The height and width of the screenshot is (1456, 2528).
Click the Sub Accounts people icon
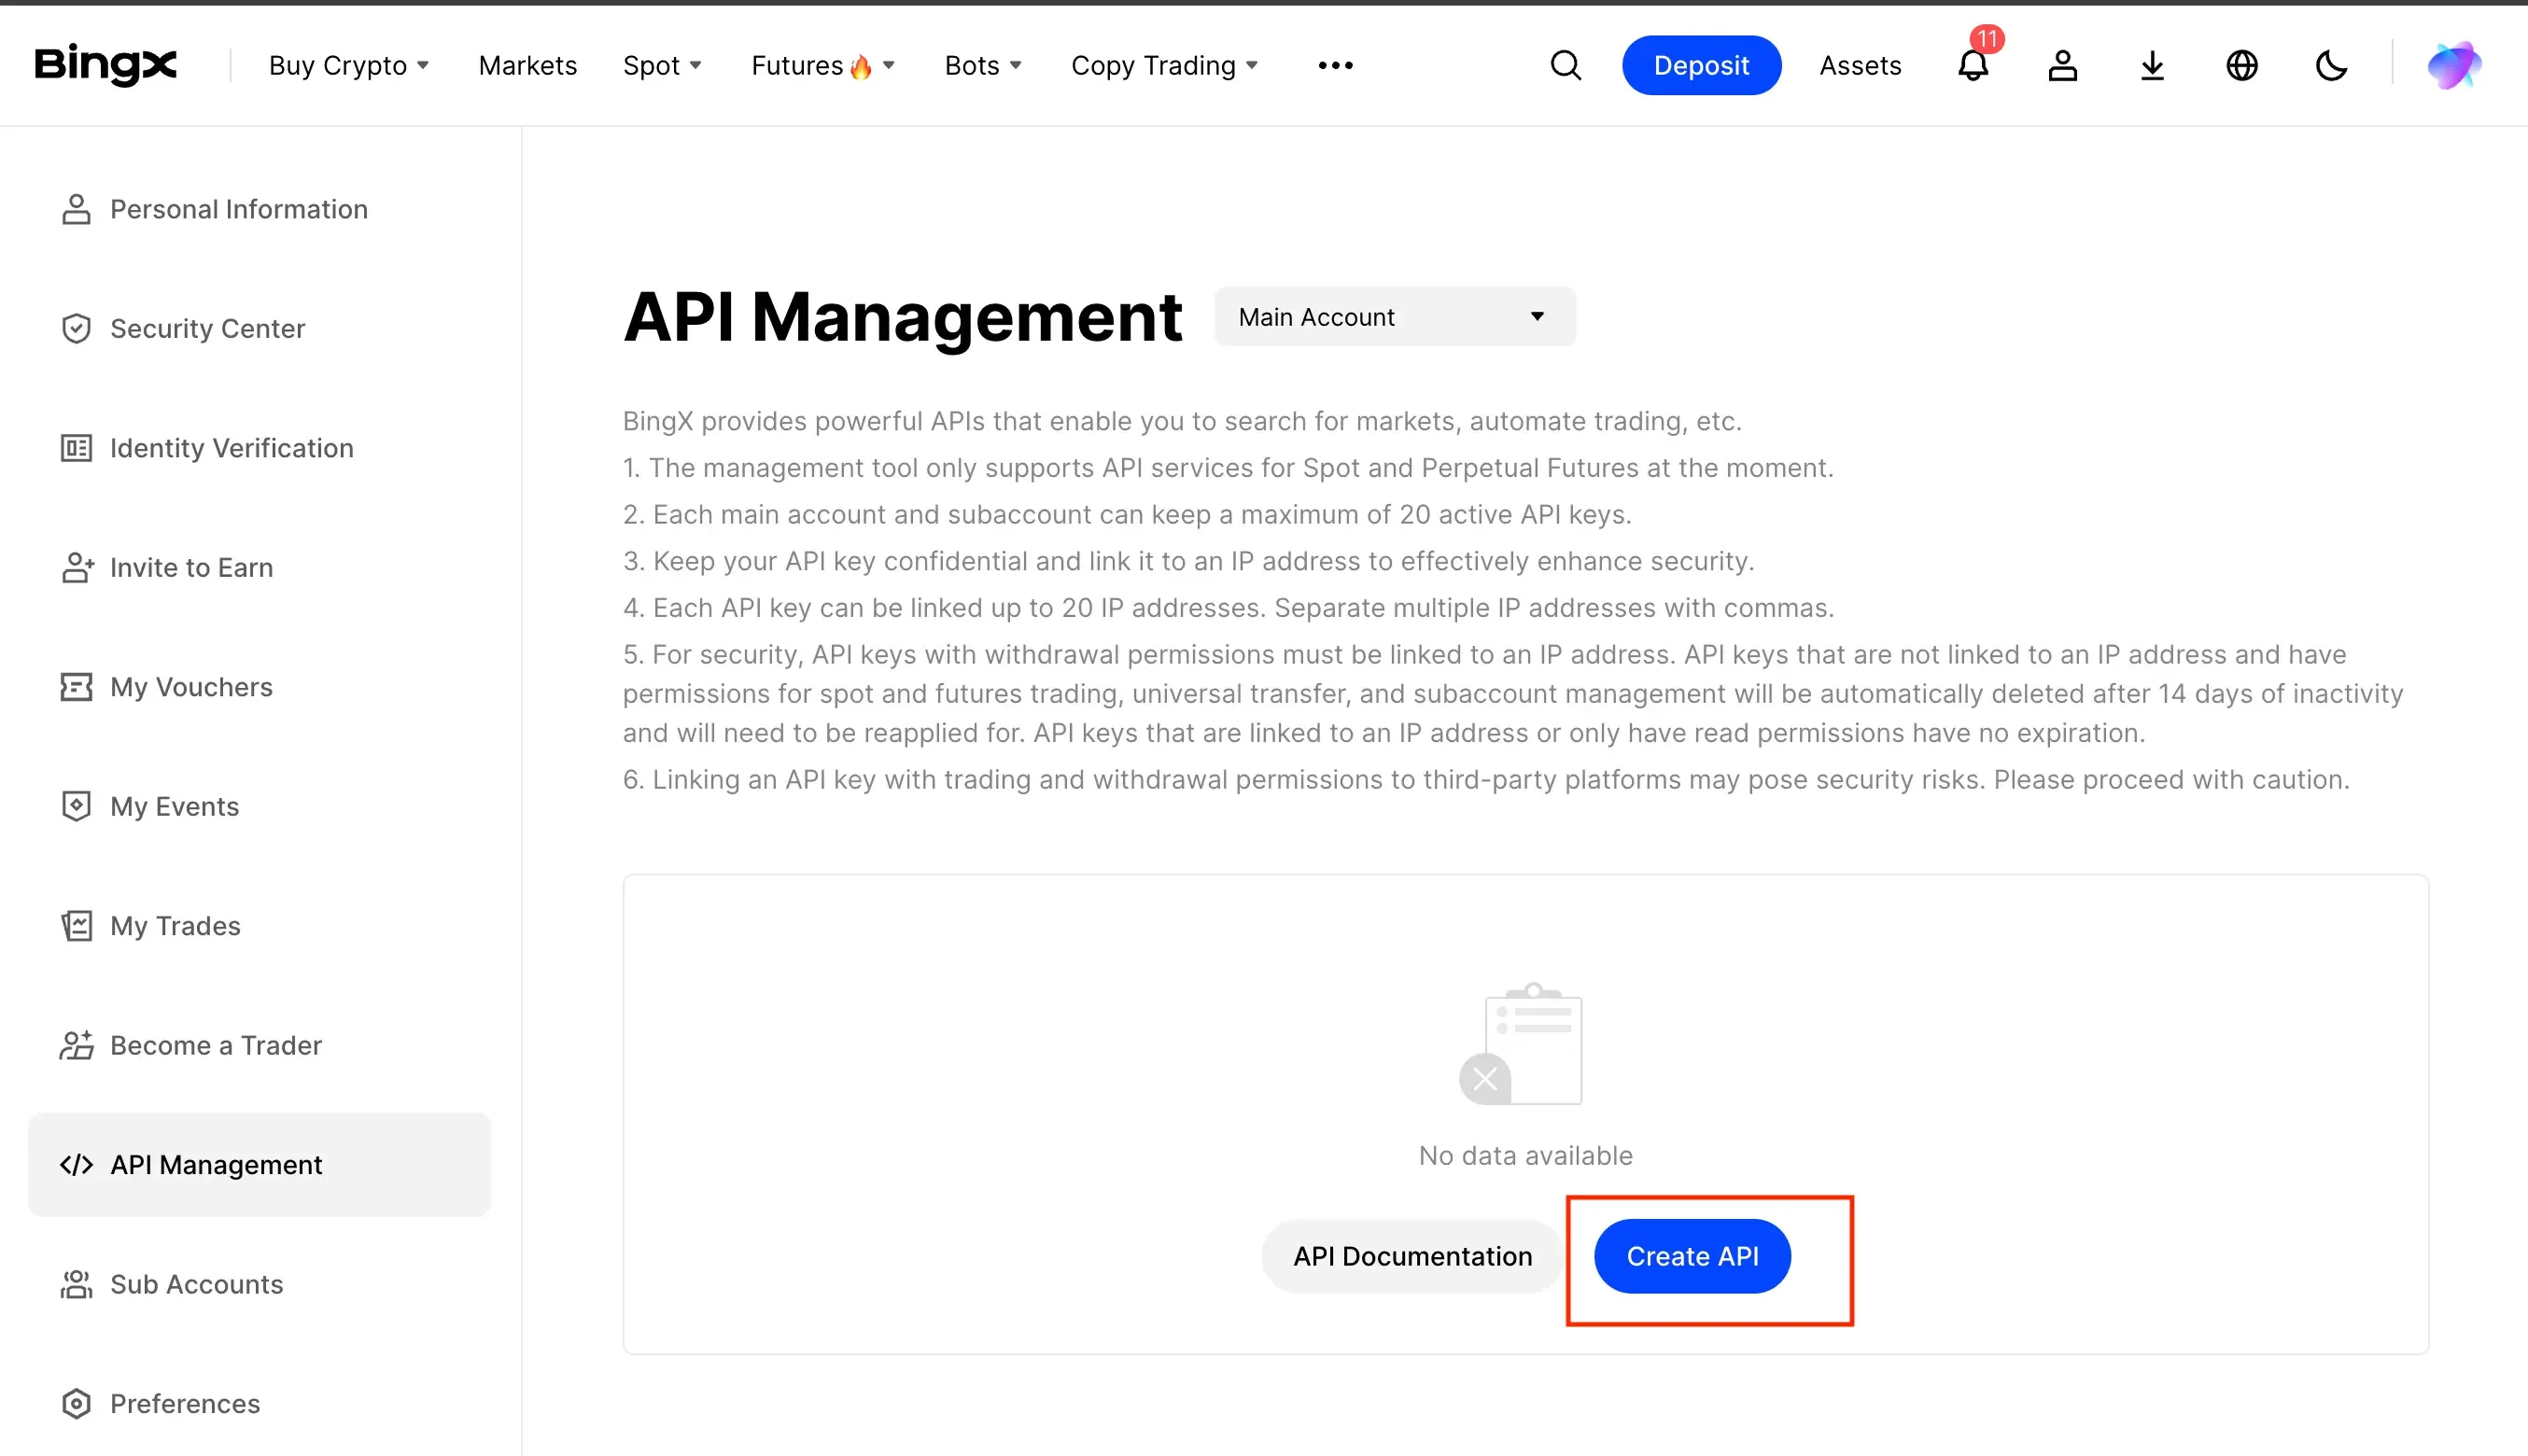pyautogui.click(x=76, y=1284)
